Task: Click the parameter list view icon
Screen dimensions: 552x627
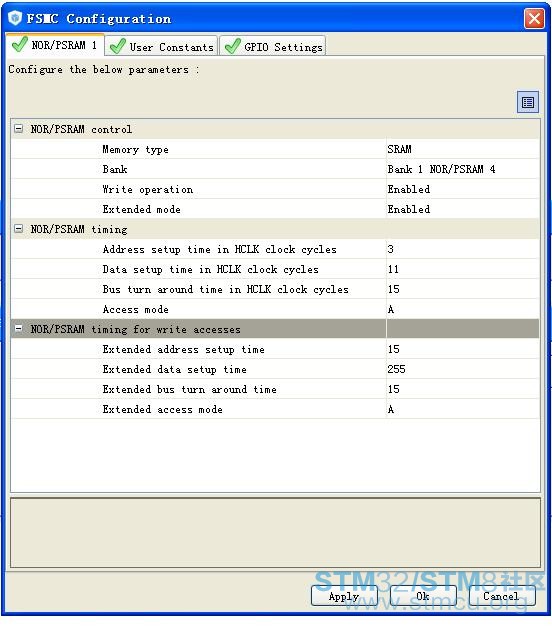Action: pos(528,102)
